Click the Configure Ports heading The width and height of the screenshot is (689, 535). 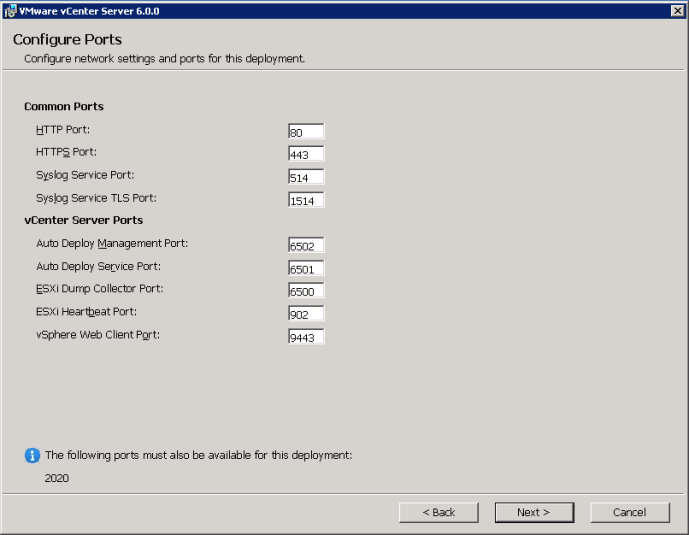pyautogui.click(x=67, y=40)
